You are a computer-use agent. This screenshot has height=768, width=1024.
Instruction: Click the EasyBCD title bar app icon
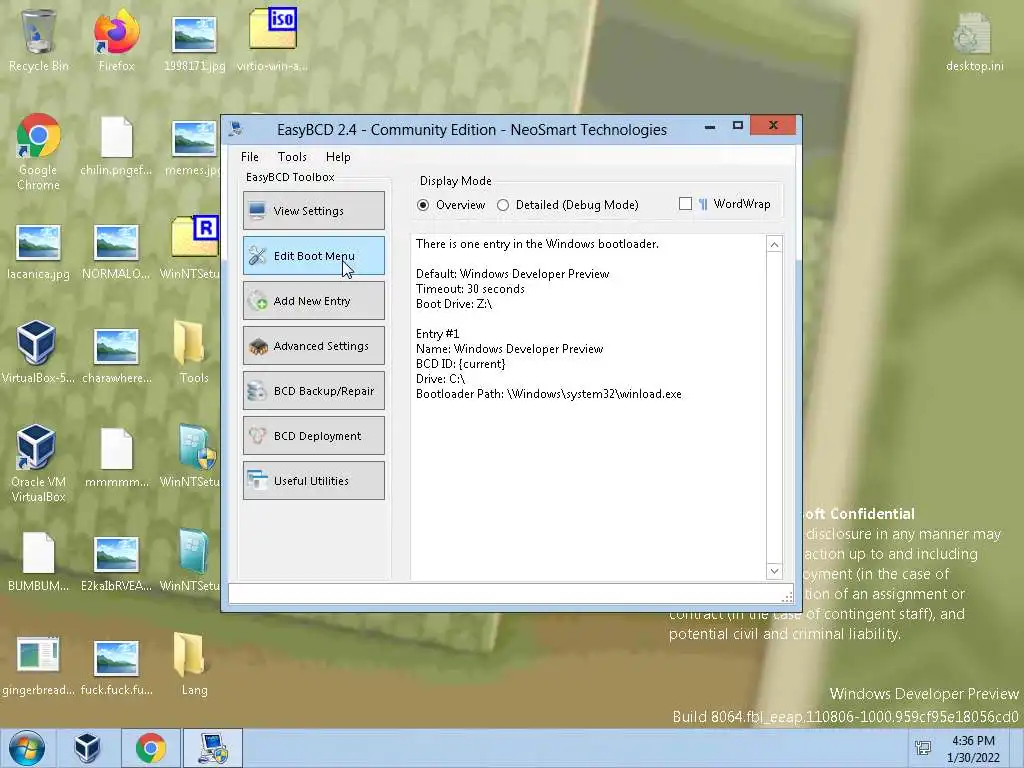[x=236, y=129]
